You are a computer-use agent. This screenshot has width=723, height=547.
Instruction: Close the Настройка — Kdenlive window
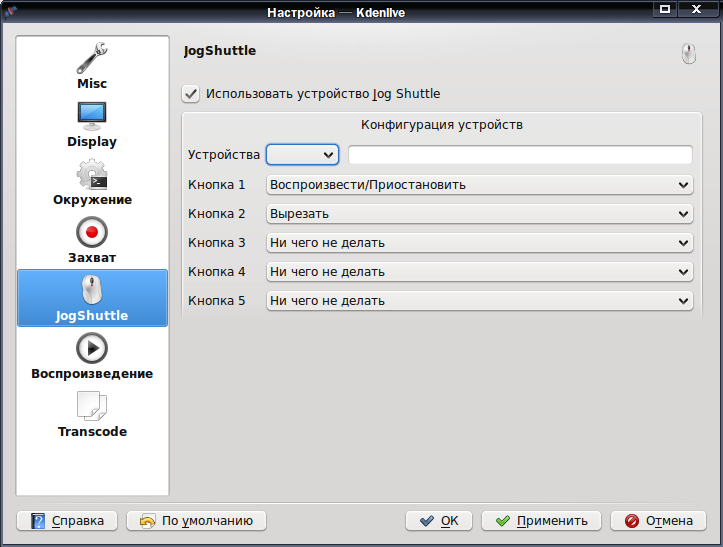[x=696, y=9]
